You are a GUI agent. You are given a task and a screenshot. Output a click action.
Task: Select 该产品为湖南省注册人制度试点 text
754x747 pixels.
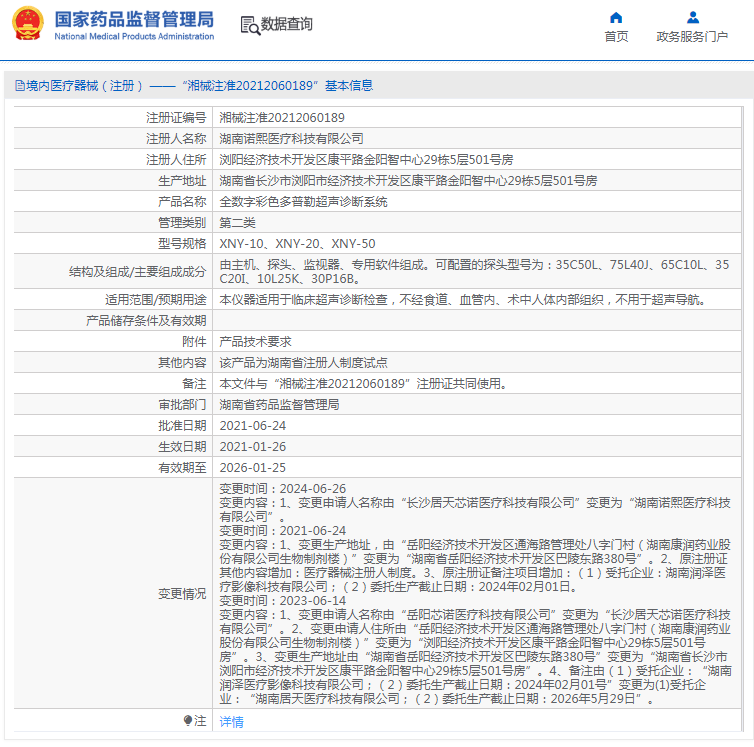[303, 363]
